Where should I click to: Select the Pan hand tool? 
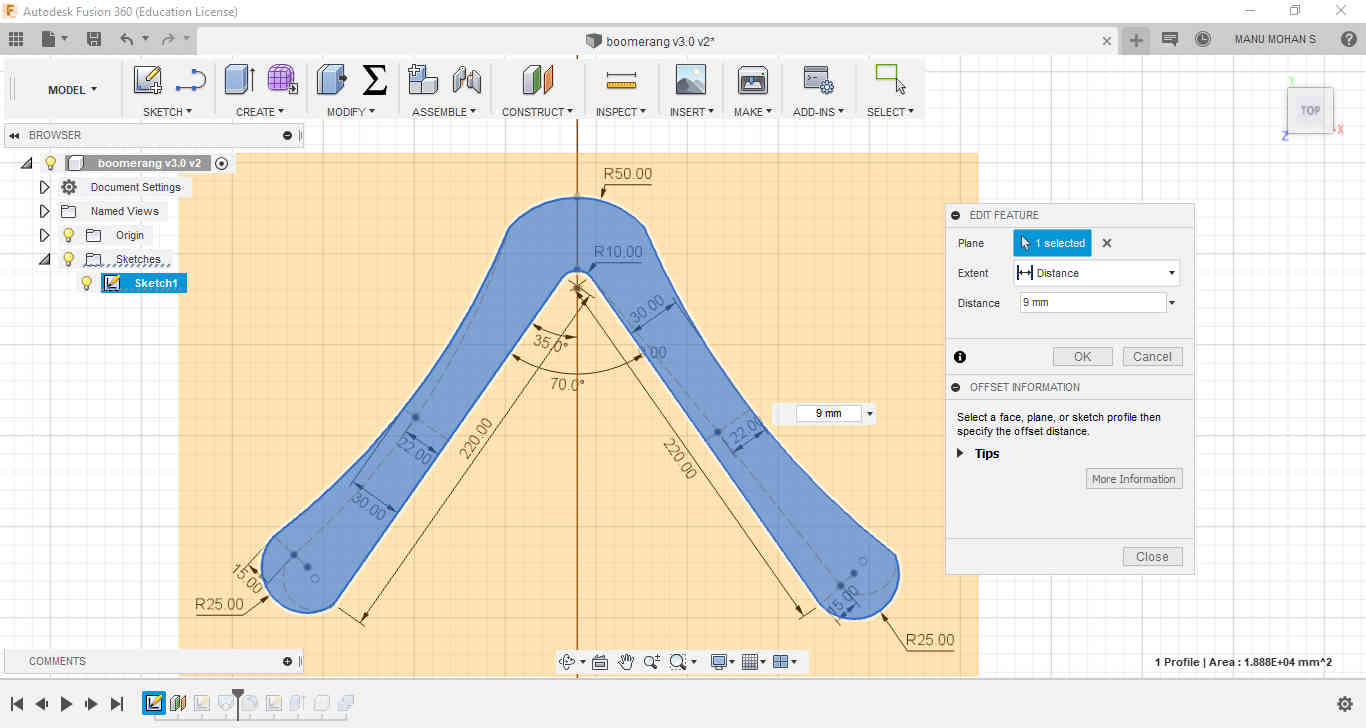(626, 662)
